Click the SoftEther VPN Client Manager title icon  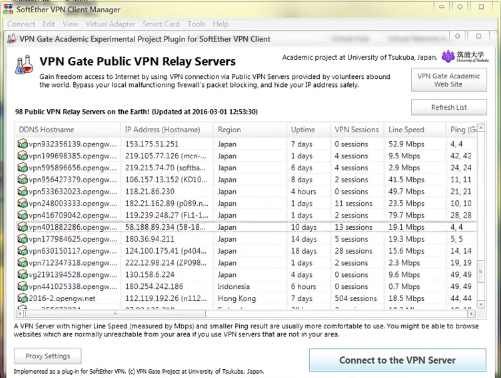click(8, 9)
